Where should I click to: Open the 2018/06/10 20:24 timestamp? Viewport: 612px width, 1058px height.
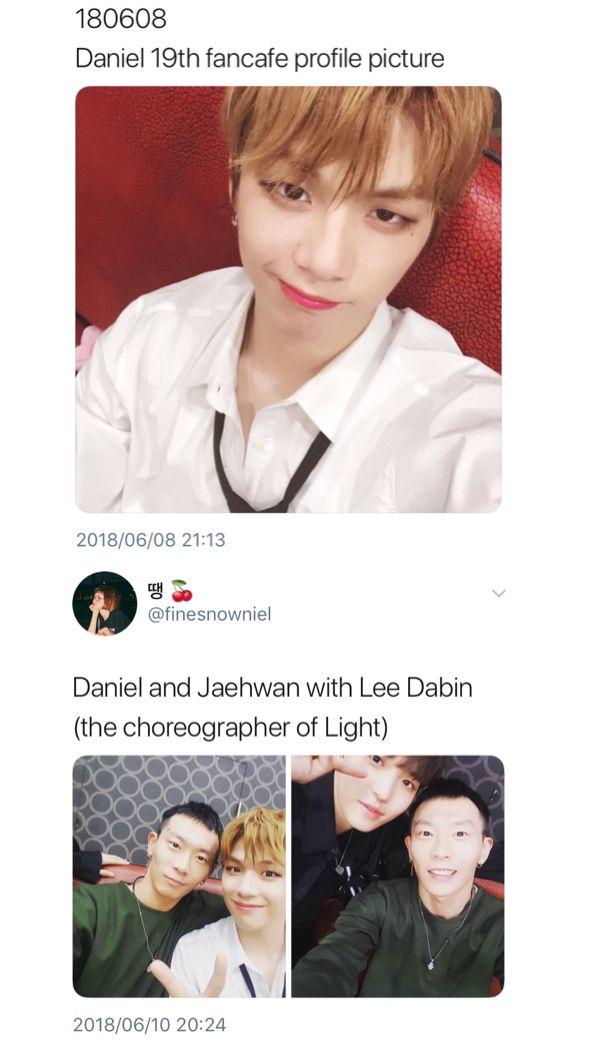pyautogui.click(x=149, y=1025)
